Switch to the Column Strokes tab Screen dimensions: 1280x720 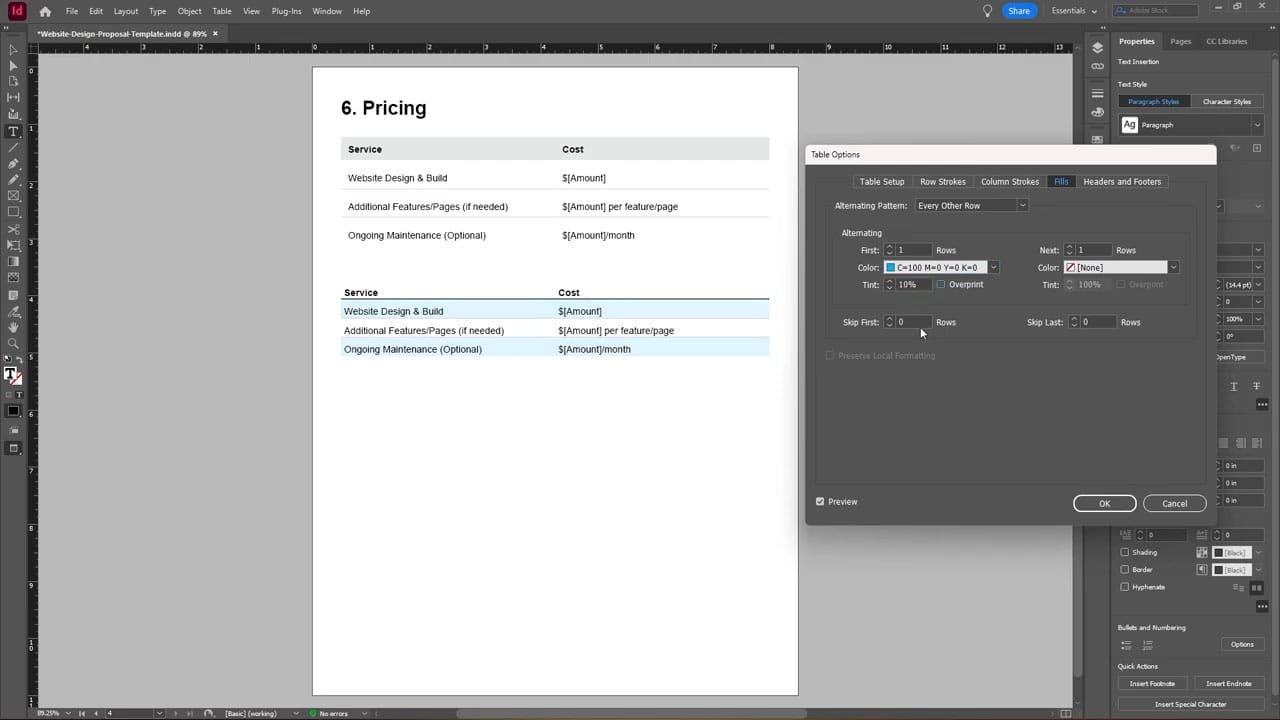[1009, 181]
